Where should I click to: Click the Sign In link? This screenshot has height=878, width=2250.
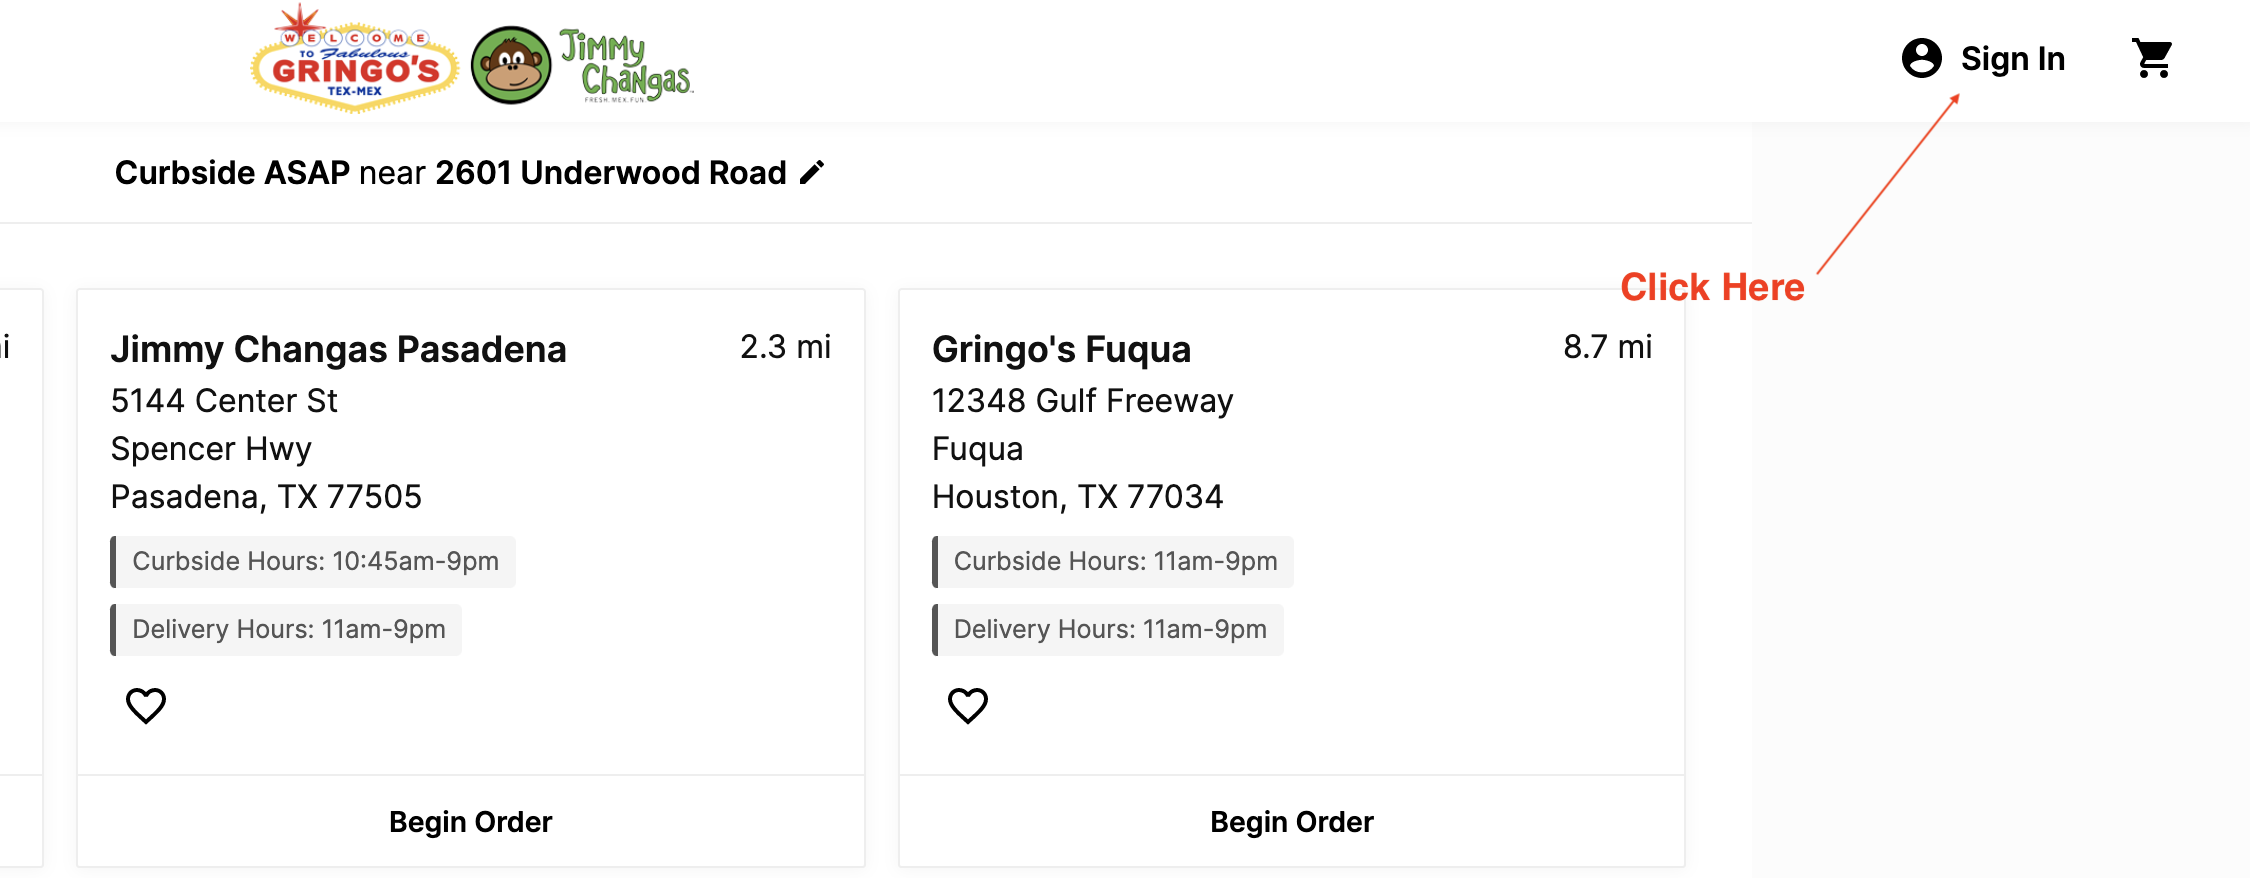click(2012, 59)
